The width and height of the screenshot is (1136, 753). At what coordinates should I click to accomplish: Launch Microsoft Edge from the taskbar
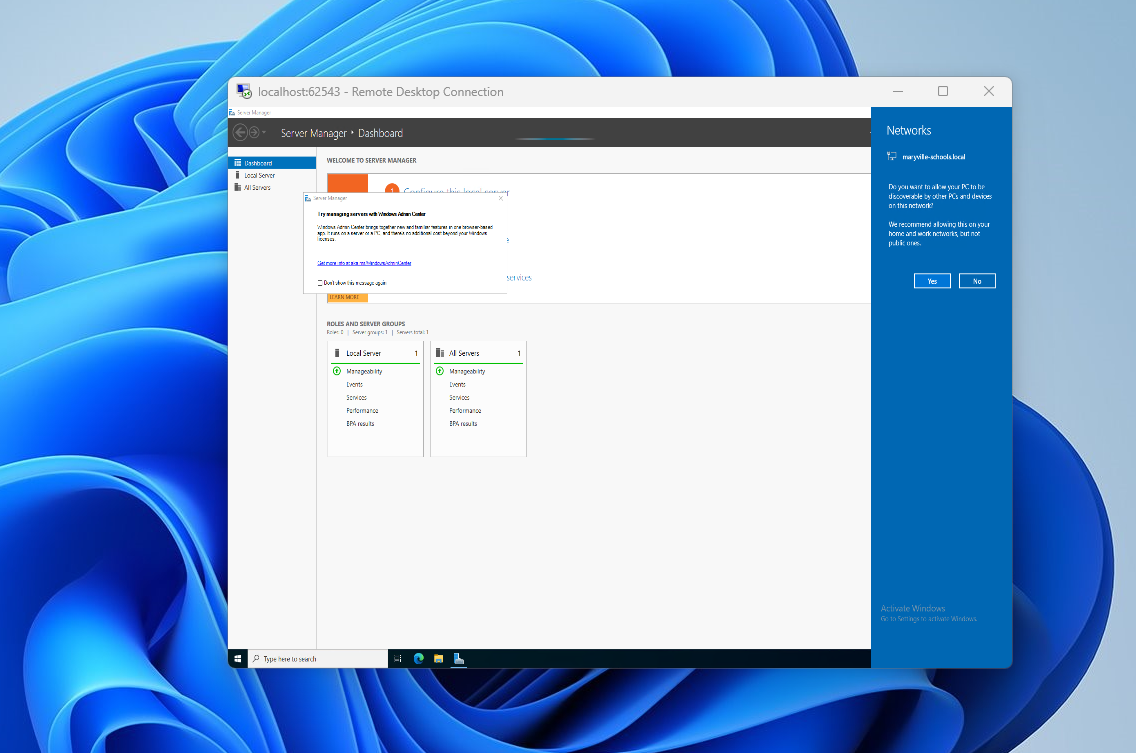[419, 658]
